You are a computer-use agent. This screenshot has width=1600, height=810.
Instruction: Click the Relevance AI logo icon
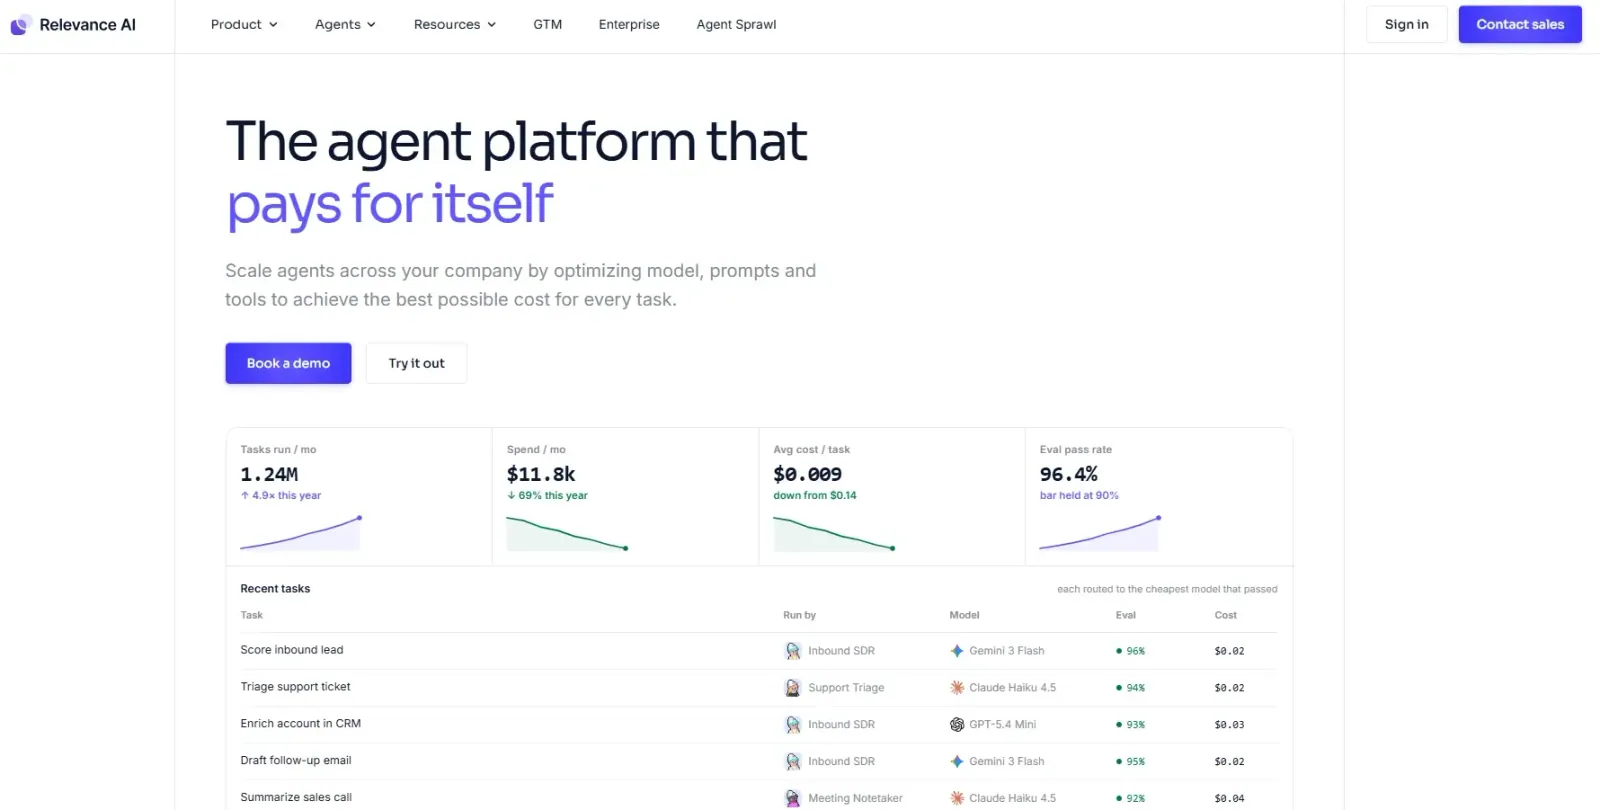[x=21, y=25]
